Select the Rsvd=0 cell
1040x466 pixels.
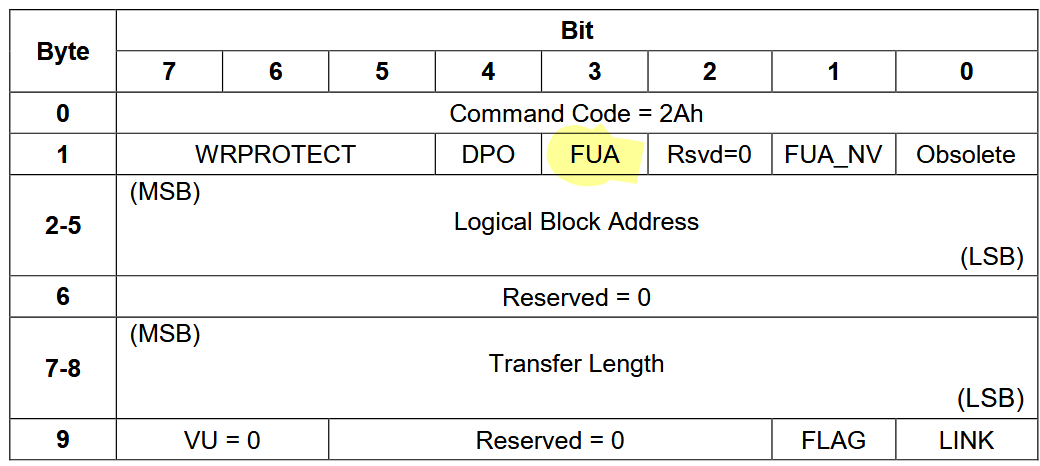click(710, 154)
